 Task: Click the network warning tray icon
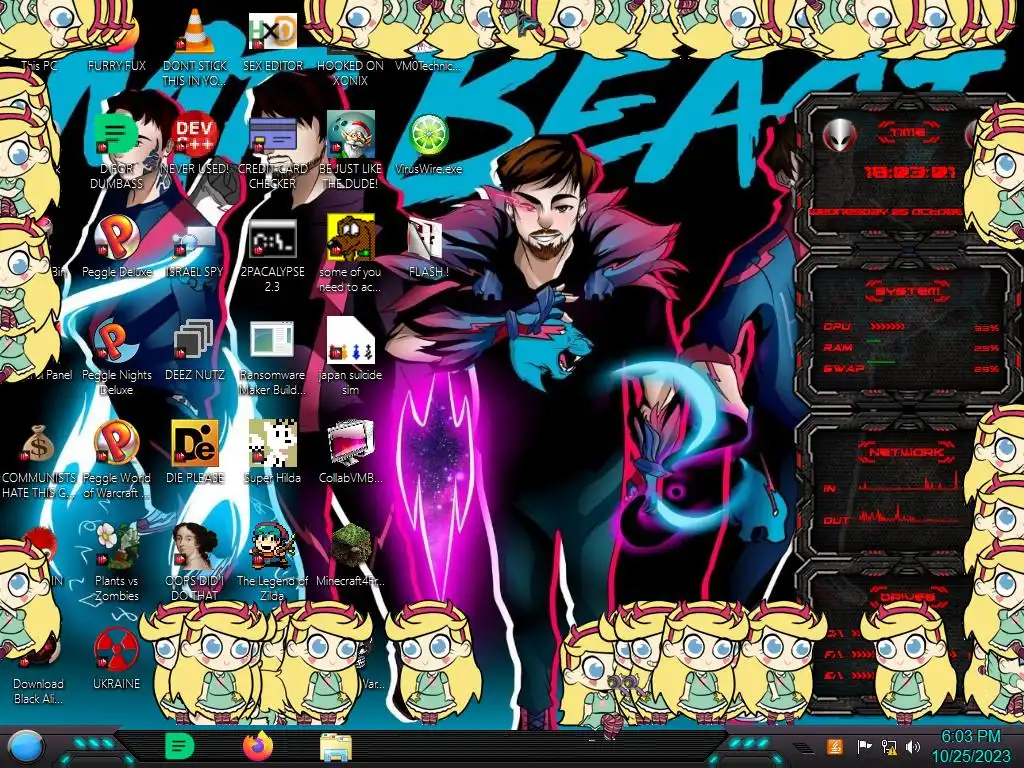888,746
